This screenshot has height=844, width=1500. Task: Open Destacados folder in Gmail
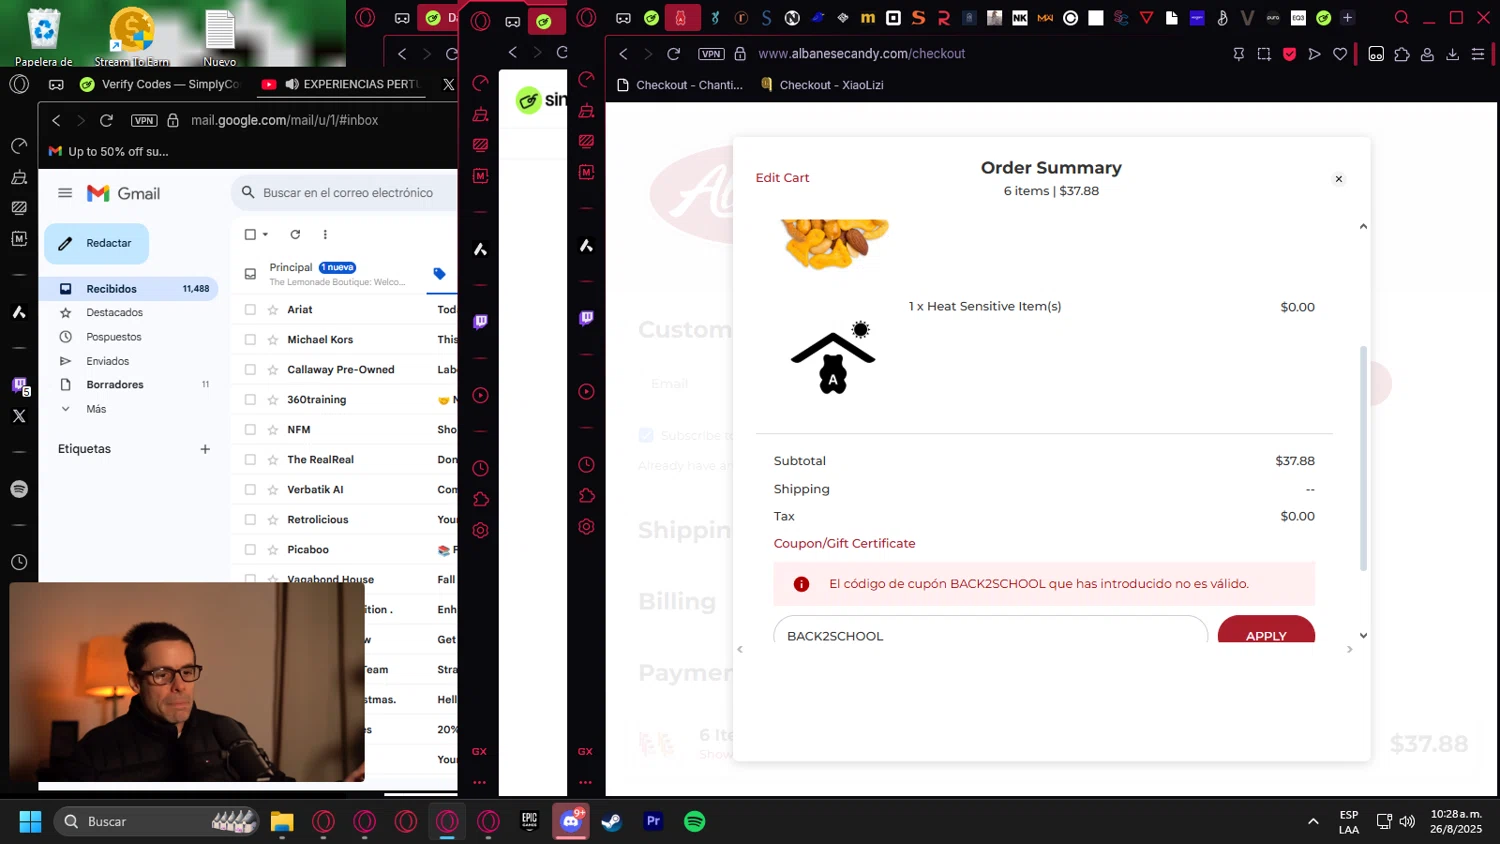click(x=114, y=313)
